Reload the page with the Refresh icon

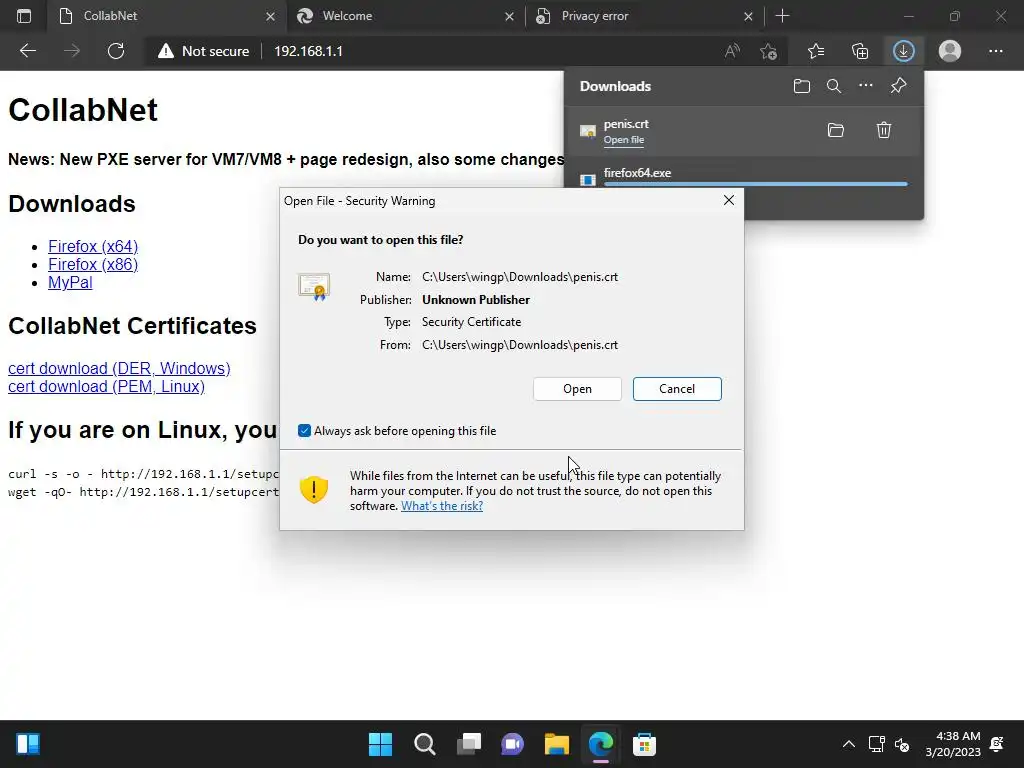point(116,51)
